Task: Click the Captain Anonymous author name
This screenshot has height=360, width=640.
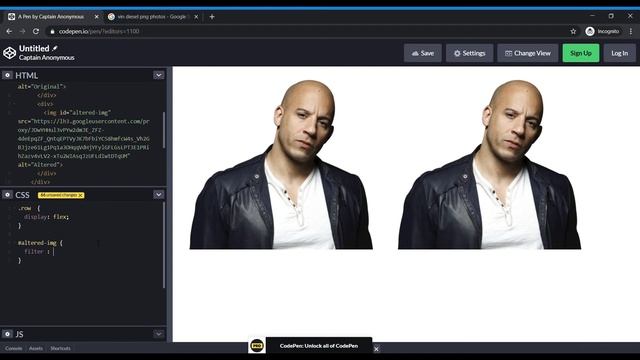Action: (x=47, y=58)
